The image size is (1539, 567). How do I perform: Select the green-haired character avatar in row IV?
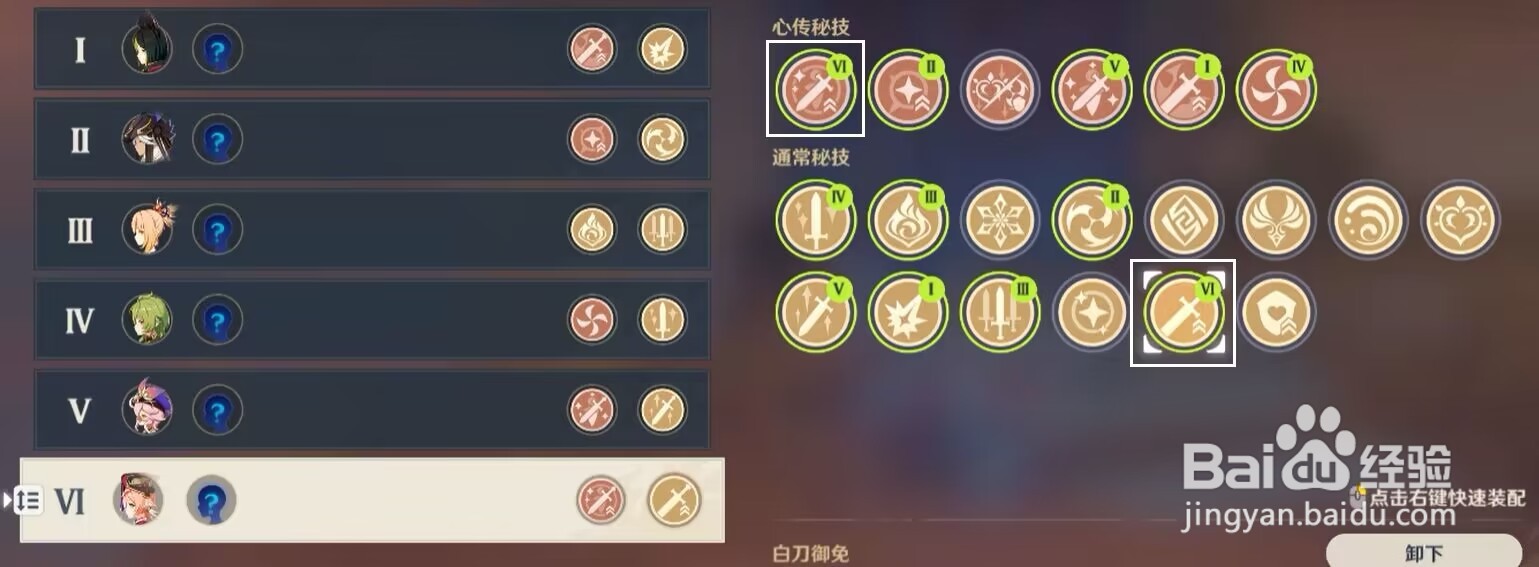[x=147, y=319]
